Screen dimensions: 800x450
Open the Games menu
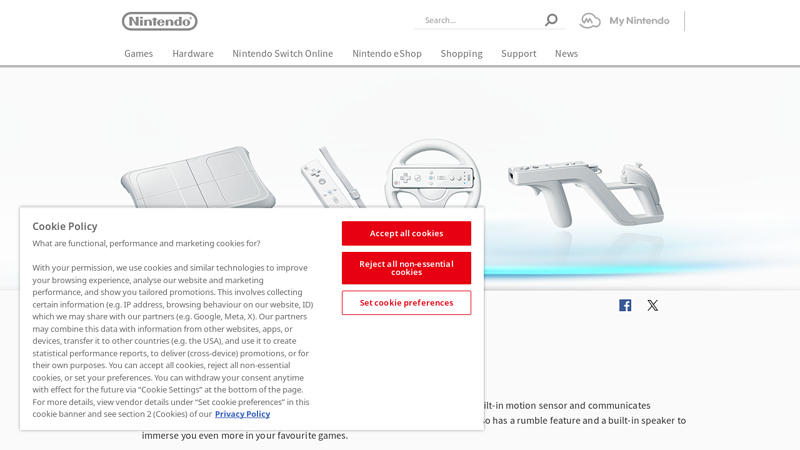click(x=139, y=54)
